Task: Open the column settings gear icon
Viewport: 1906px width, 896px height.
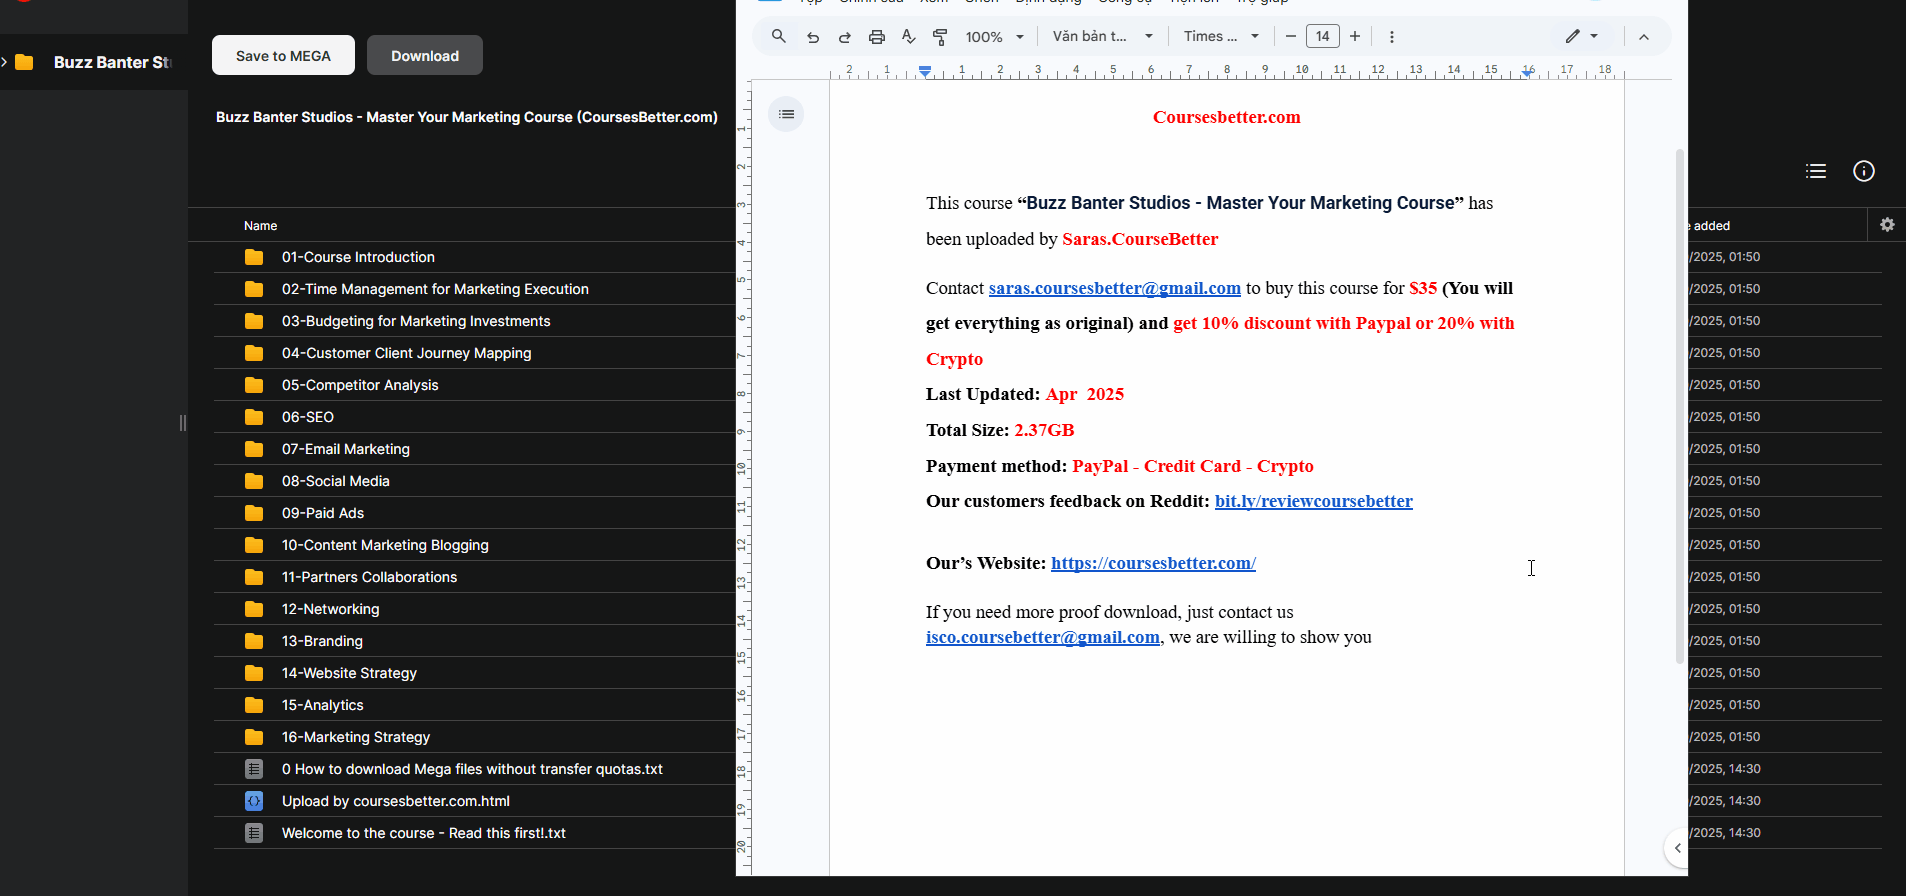Action: pos(1887,225)
